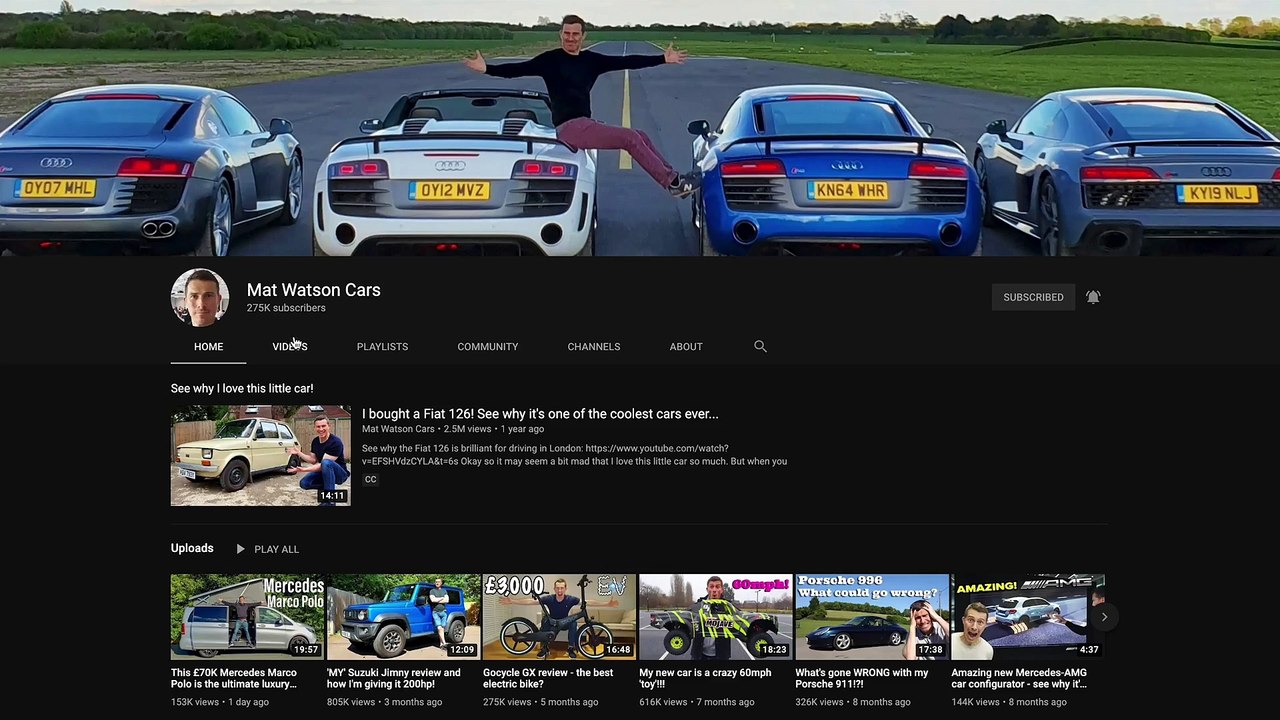Open the Videos tab
Image resolution: width=1280 pixels, height=720 pixels.
(x=290, y=346)
